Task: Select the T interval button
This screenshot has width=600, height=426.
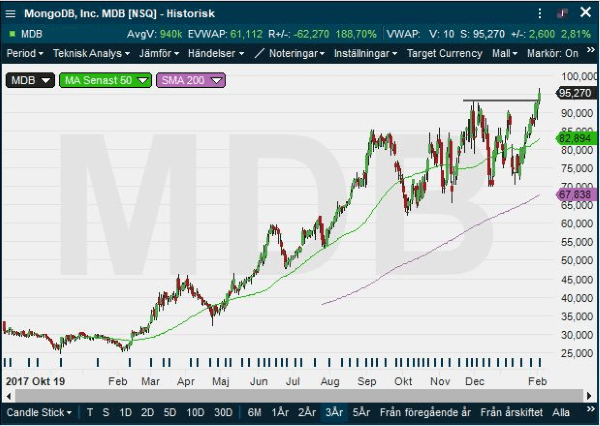Action: (x=90, y=413)
